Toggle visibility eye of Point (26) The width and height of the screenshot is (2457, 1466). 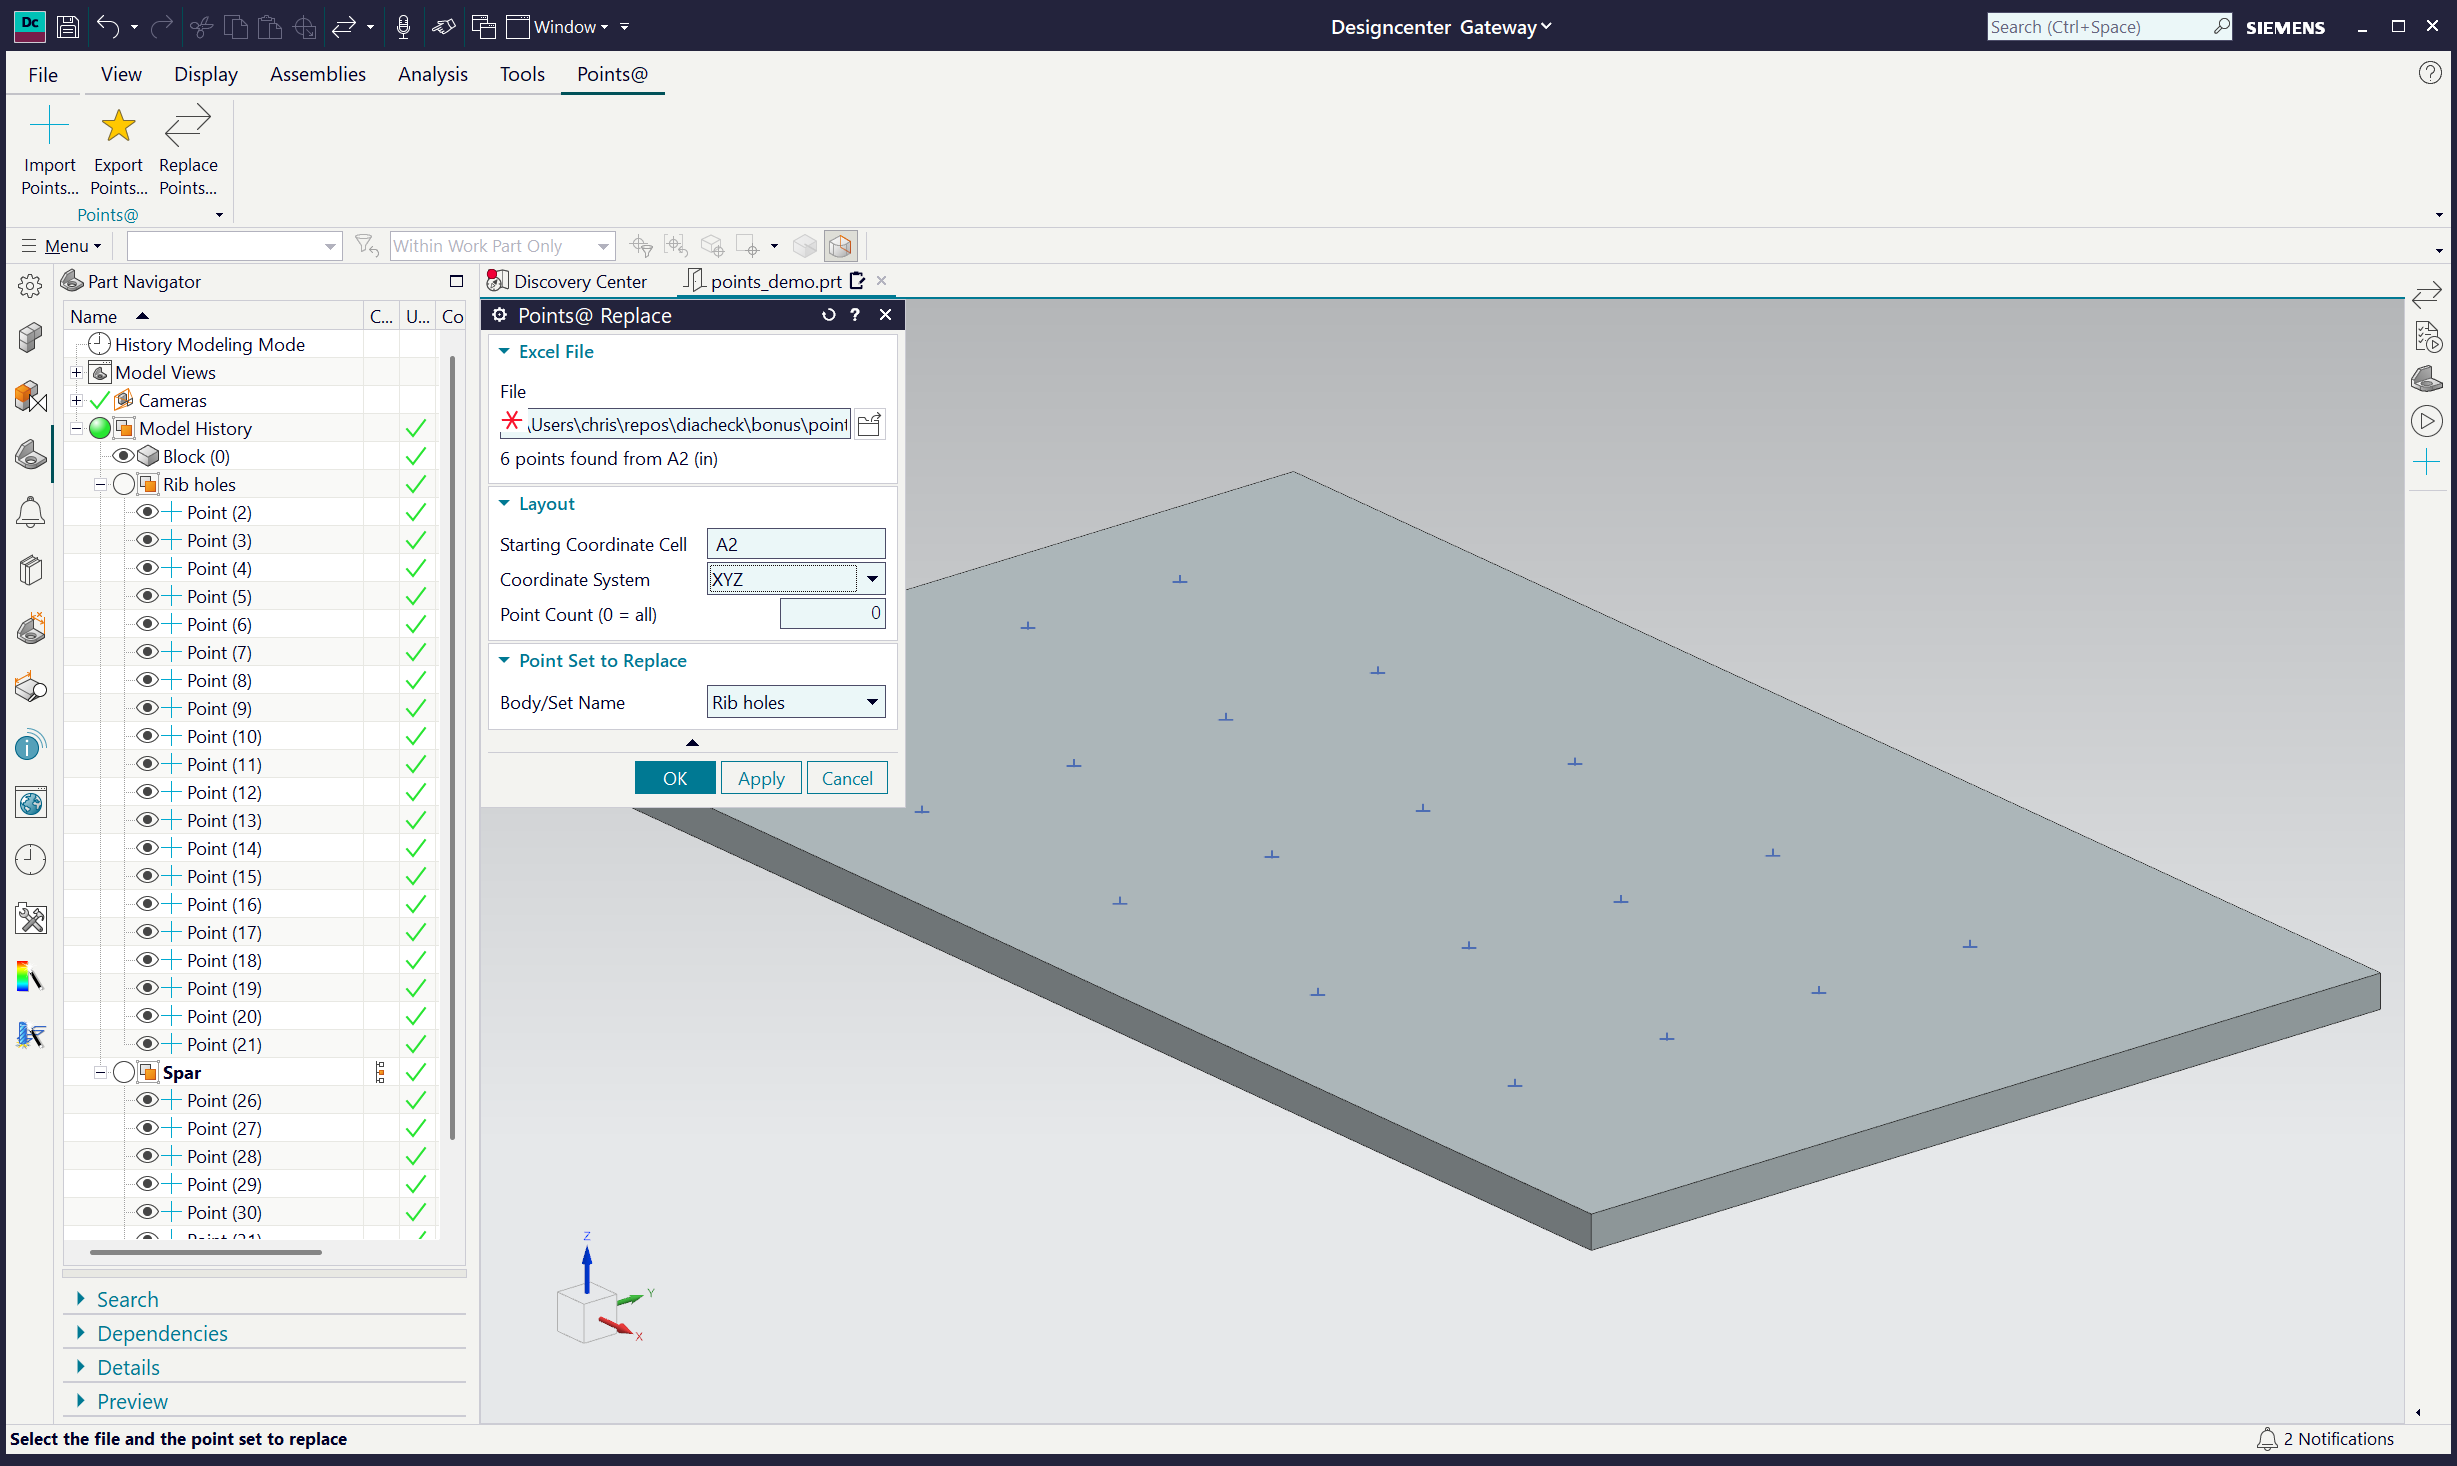click(147, 1100)
